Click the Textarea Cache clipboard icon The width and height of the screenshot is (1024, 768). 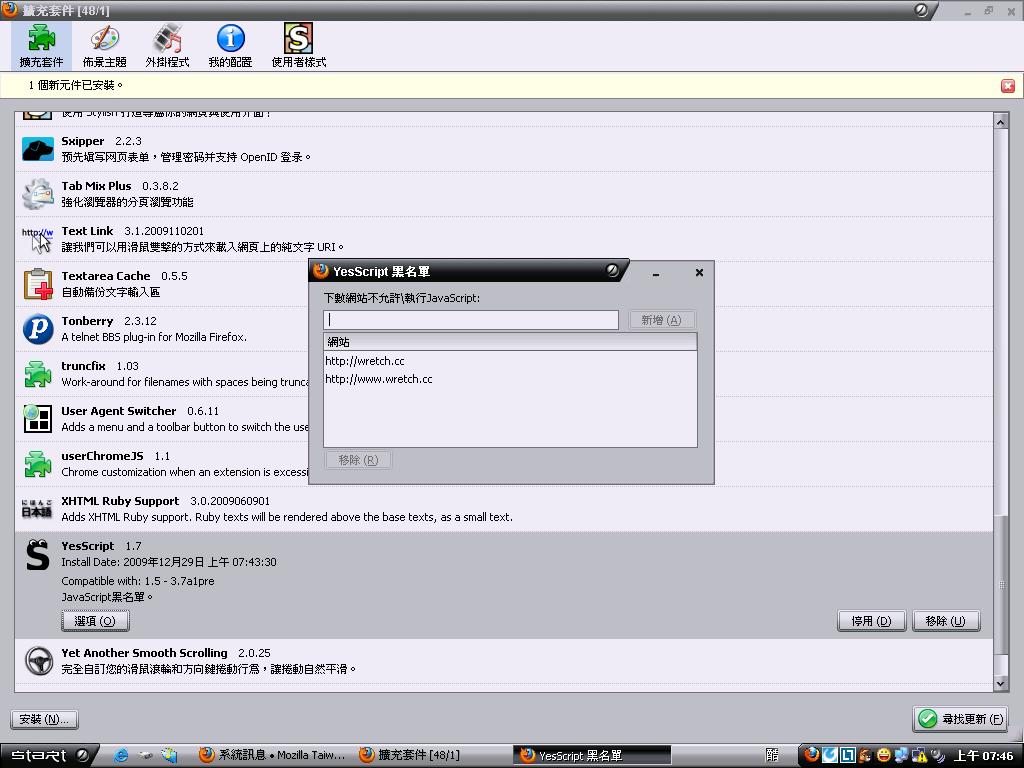click(x=37, y=284)
